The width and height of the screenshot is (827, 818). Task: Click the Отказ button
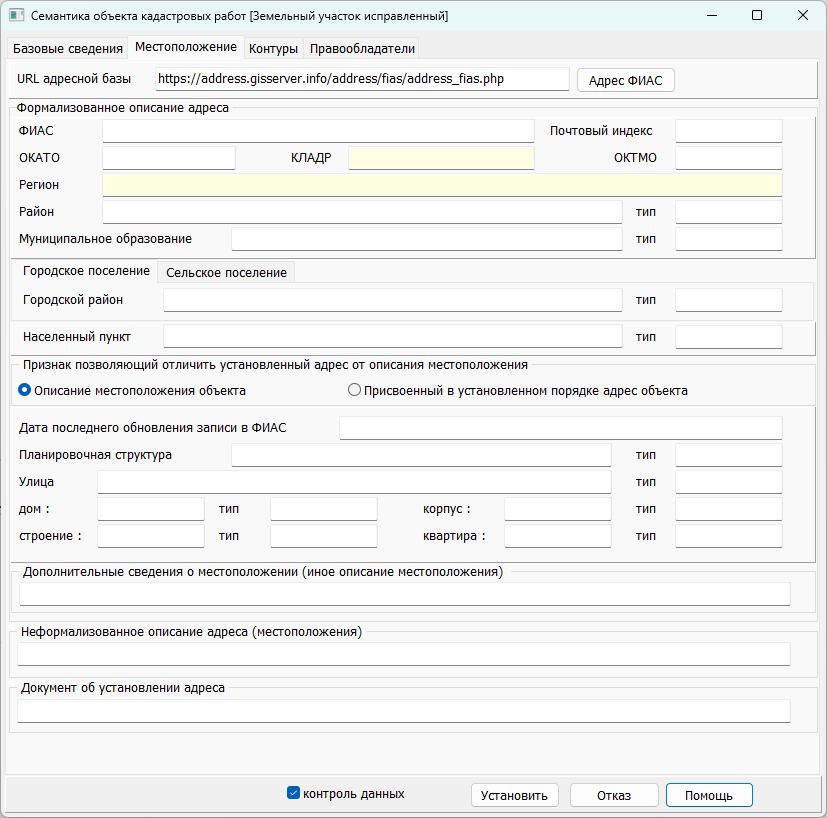pos(614,795)
